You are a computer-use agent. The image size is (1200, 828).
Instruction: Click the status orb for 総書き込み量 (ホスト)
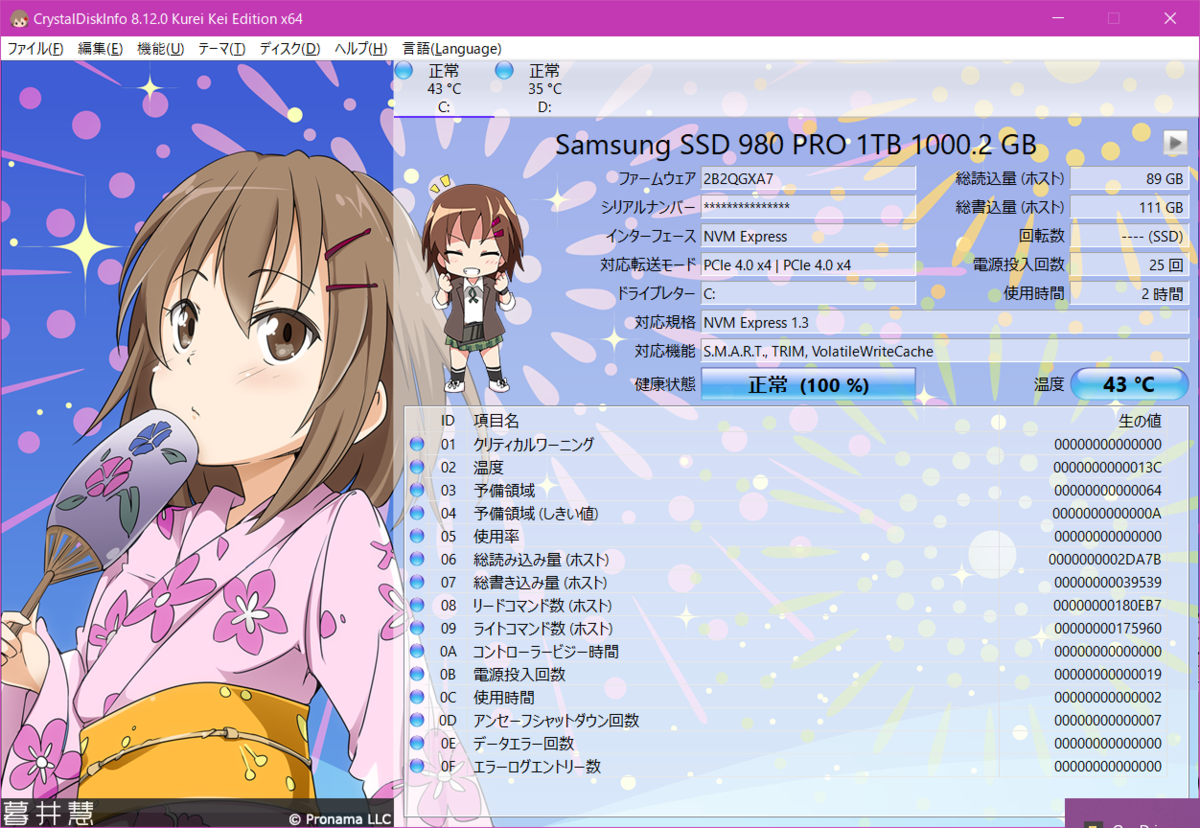417,582
